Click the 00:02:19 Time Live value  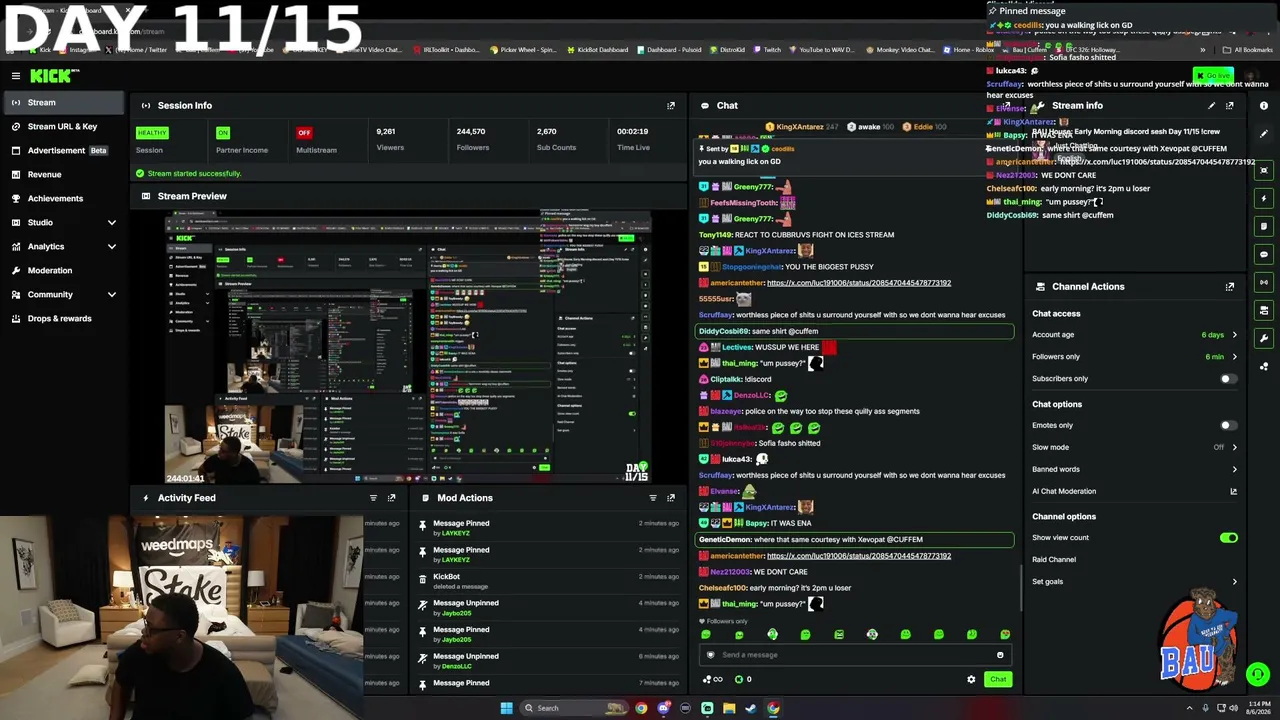(632, 131)
